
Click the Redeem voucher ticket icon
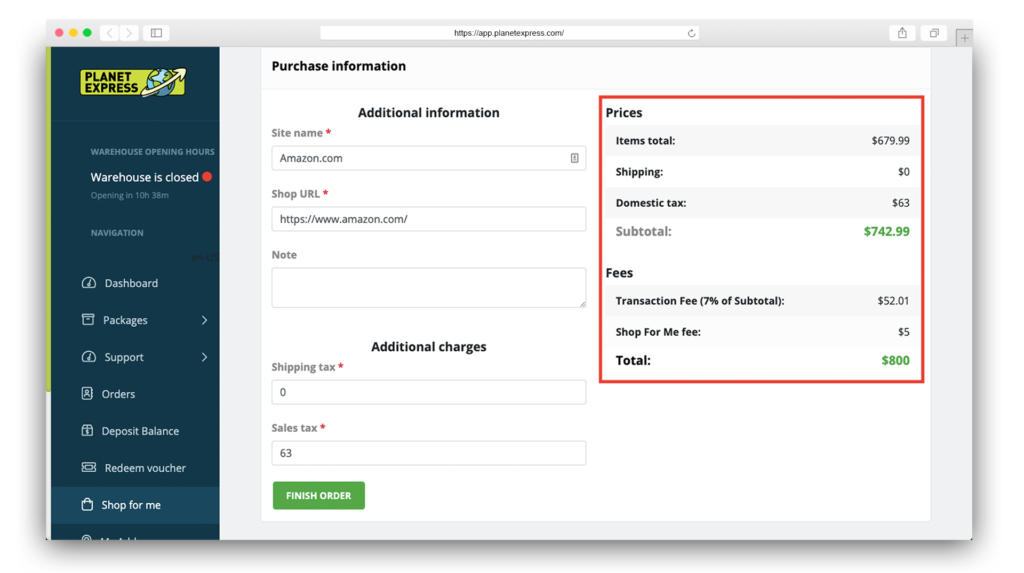tap(88, 467)
